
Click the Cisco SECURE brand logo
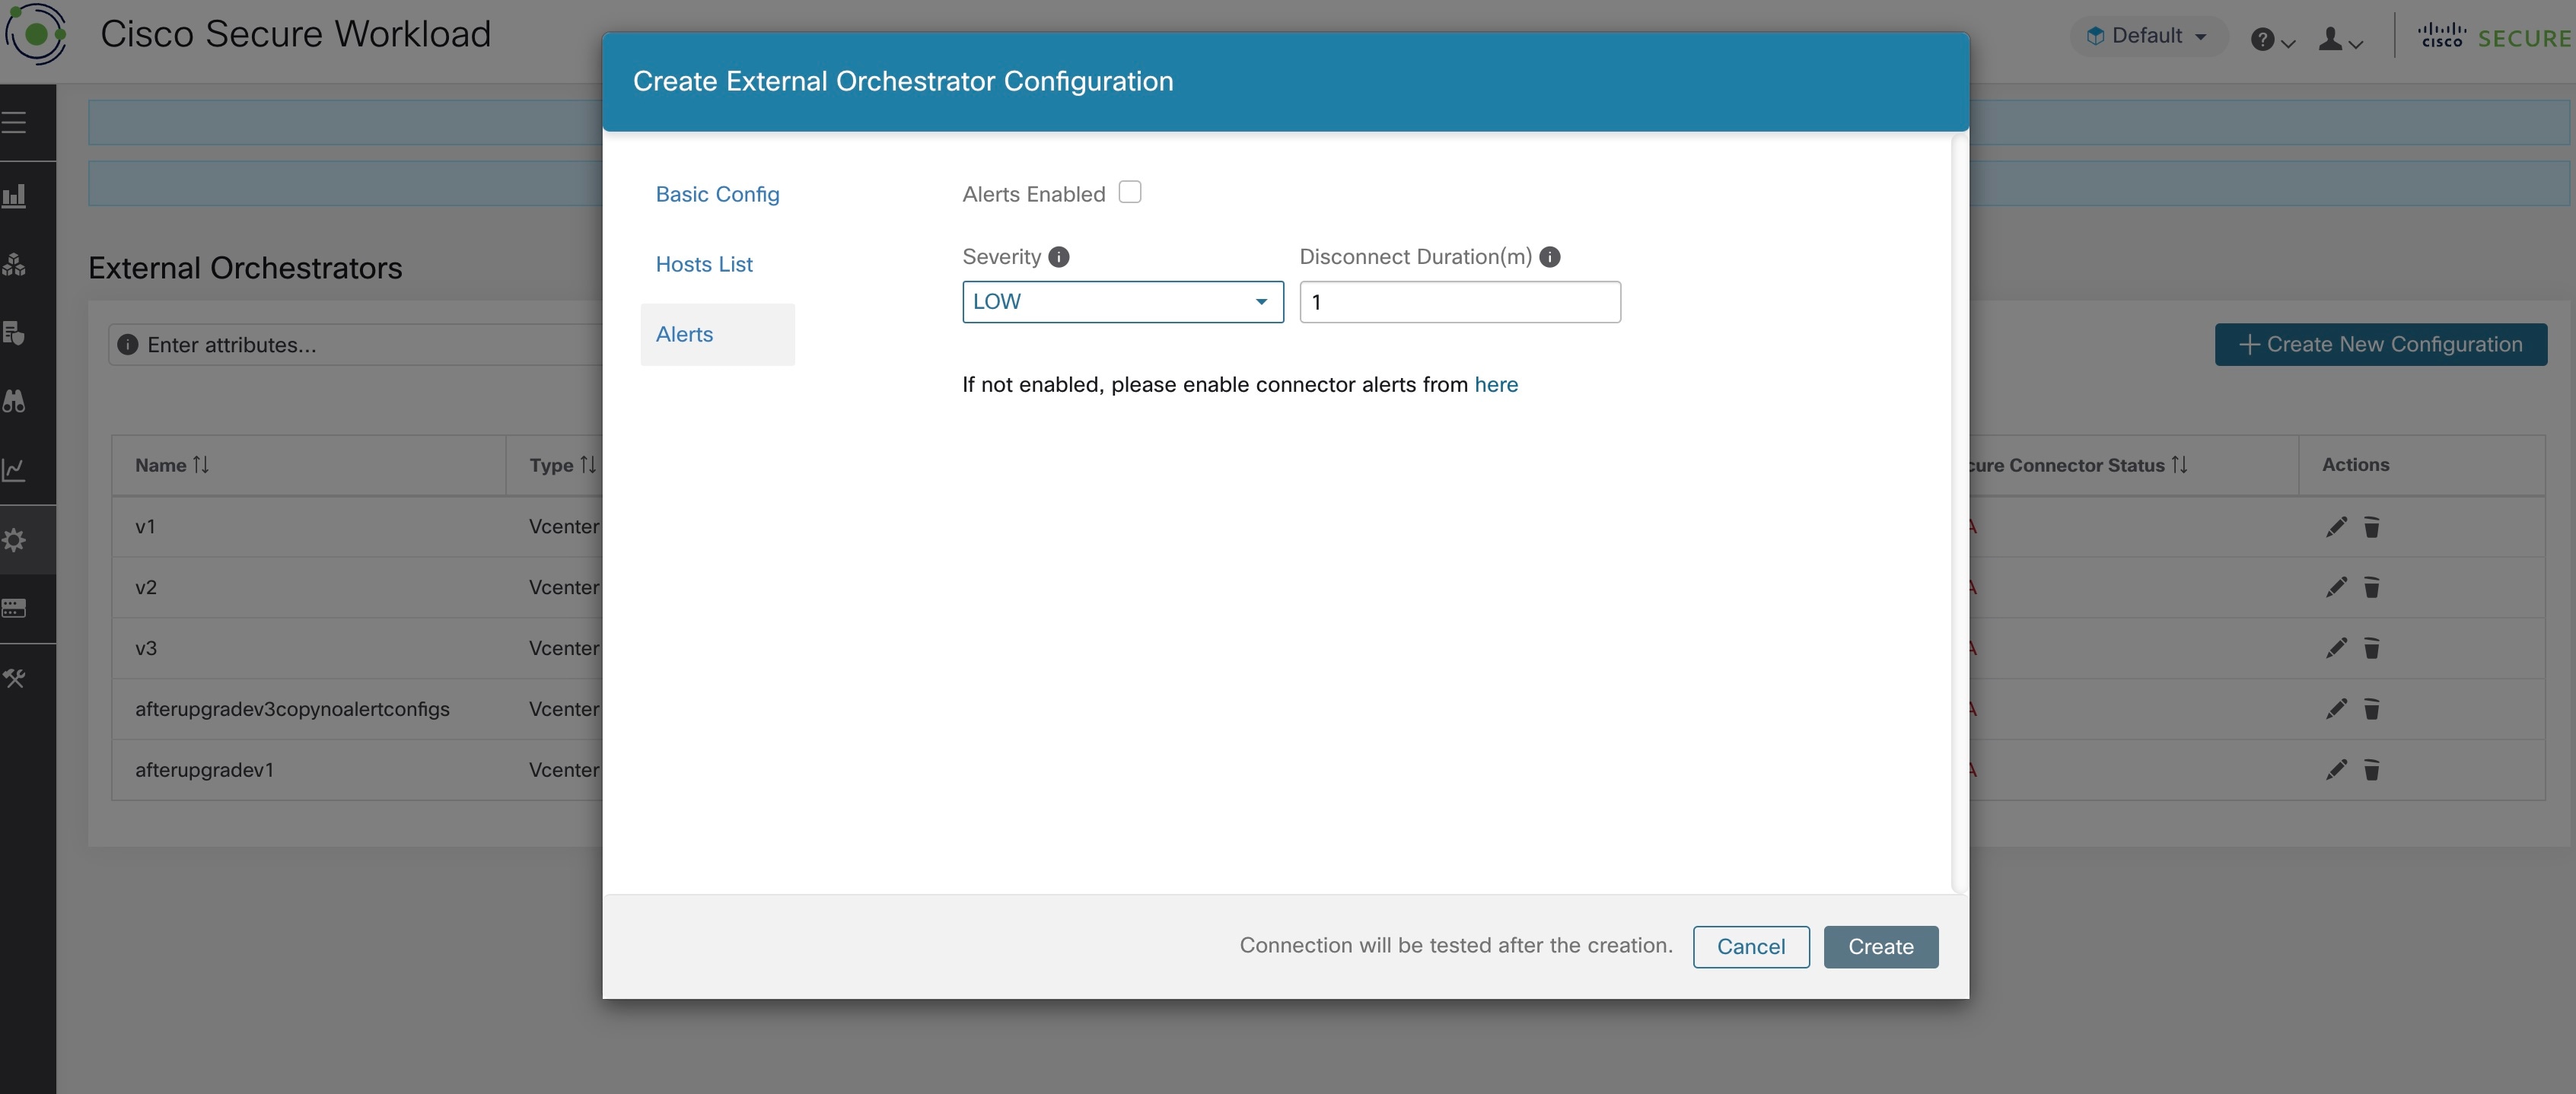click(2494, 37)
